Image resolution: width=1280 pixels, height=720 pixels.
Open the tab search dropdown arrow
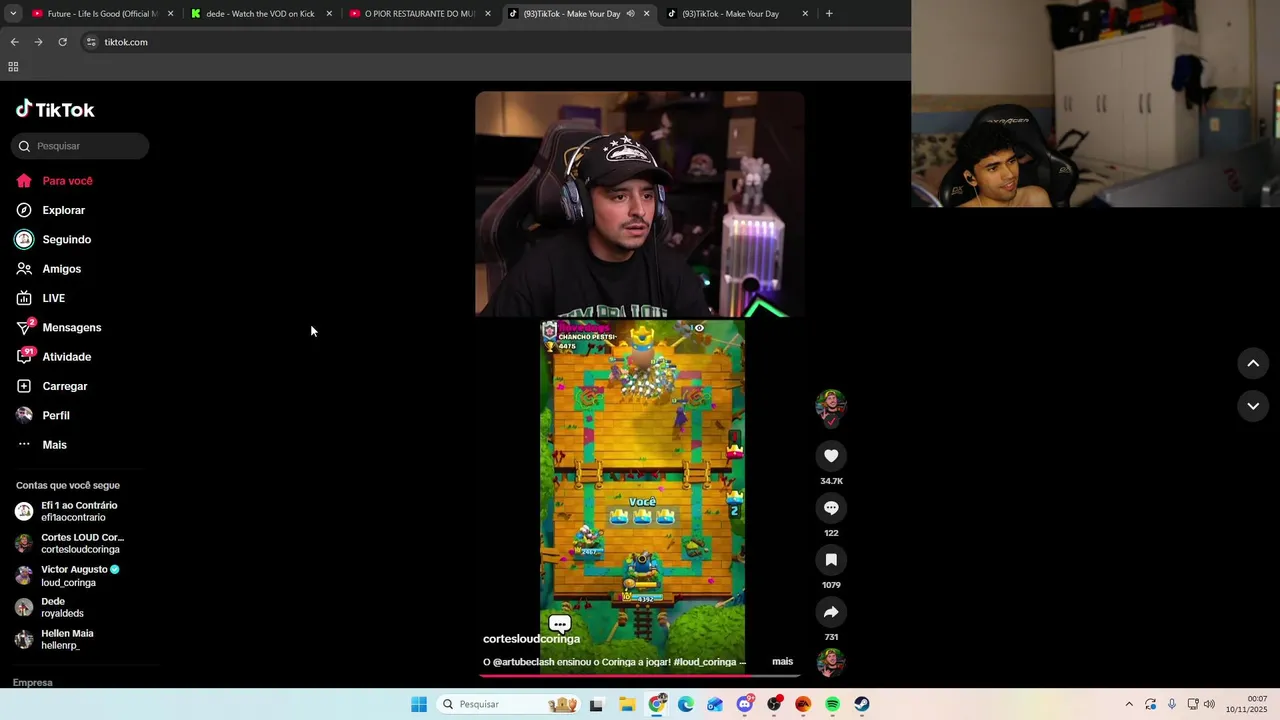pos(12,14)
